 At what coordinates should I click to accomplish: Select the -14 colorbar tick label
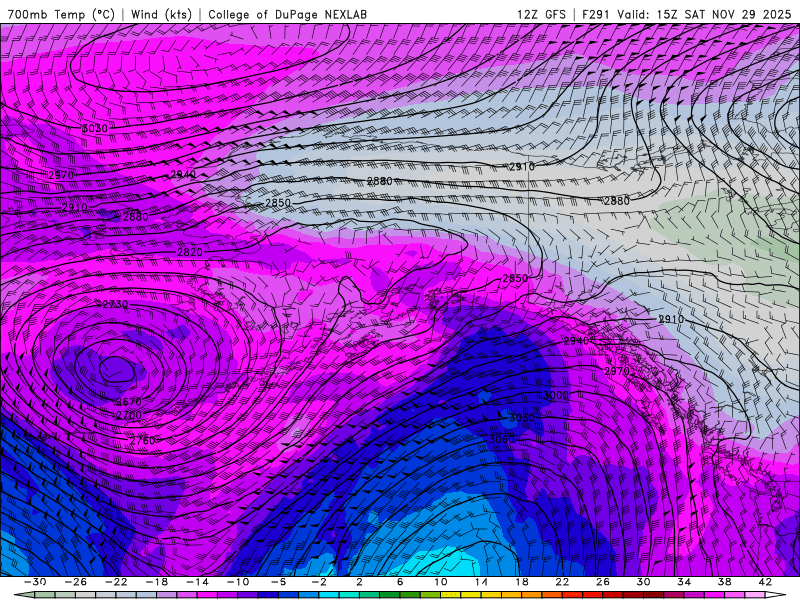197,582
